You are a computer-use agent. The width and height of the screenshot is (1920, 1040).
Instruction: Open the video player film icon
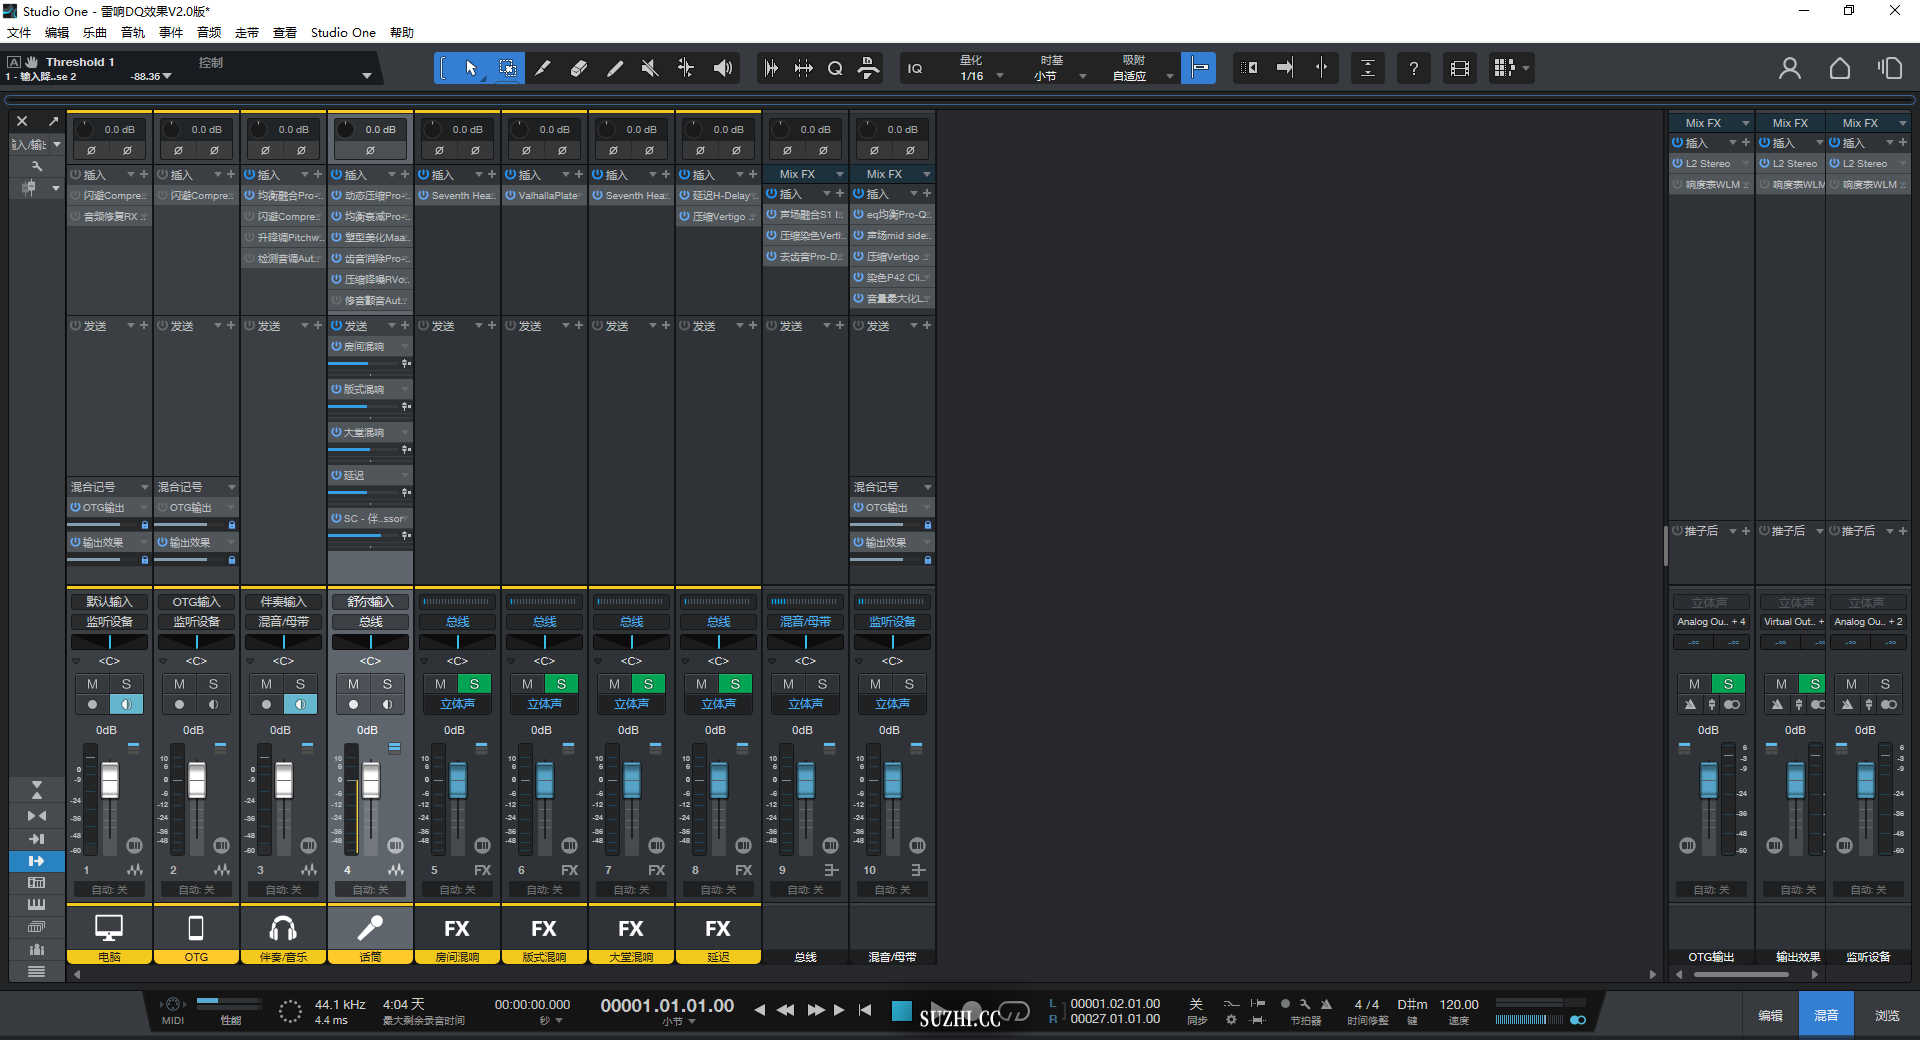[1460, 68]
